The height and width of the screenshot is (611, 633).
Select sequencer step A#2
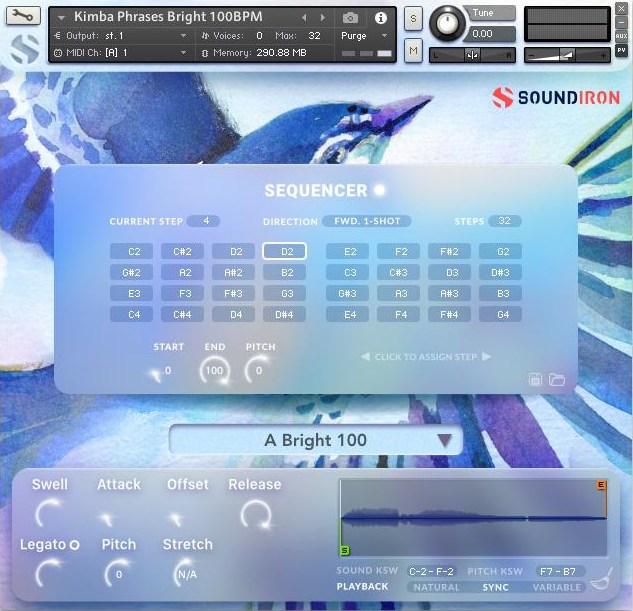(x=233, y=272)
